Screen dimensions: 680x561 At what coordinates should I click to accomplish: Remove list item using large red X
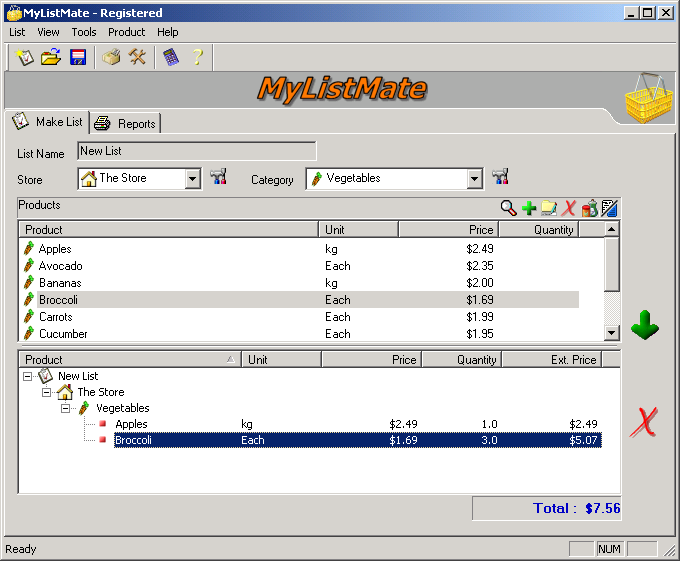click(x=644, y=422)
